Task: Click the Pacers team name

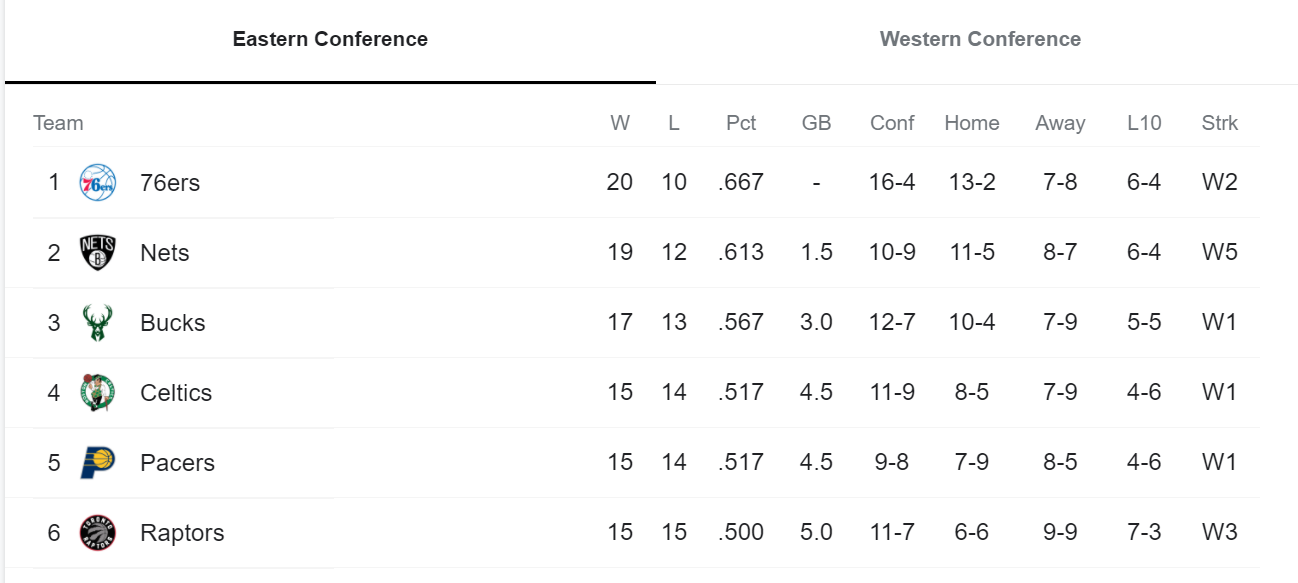Action: [x=177, y=463]
